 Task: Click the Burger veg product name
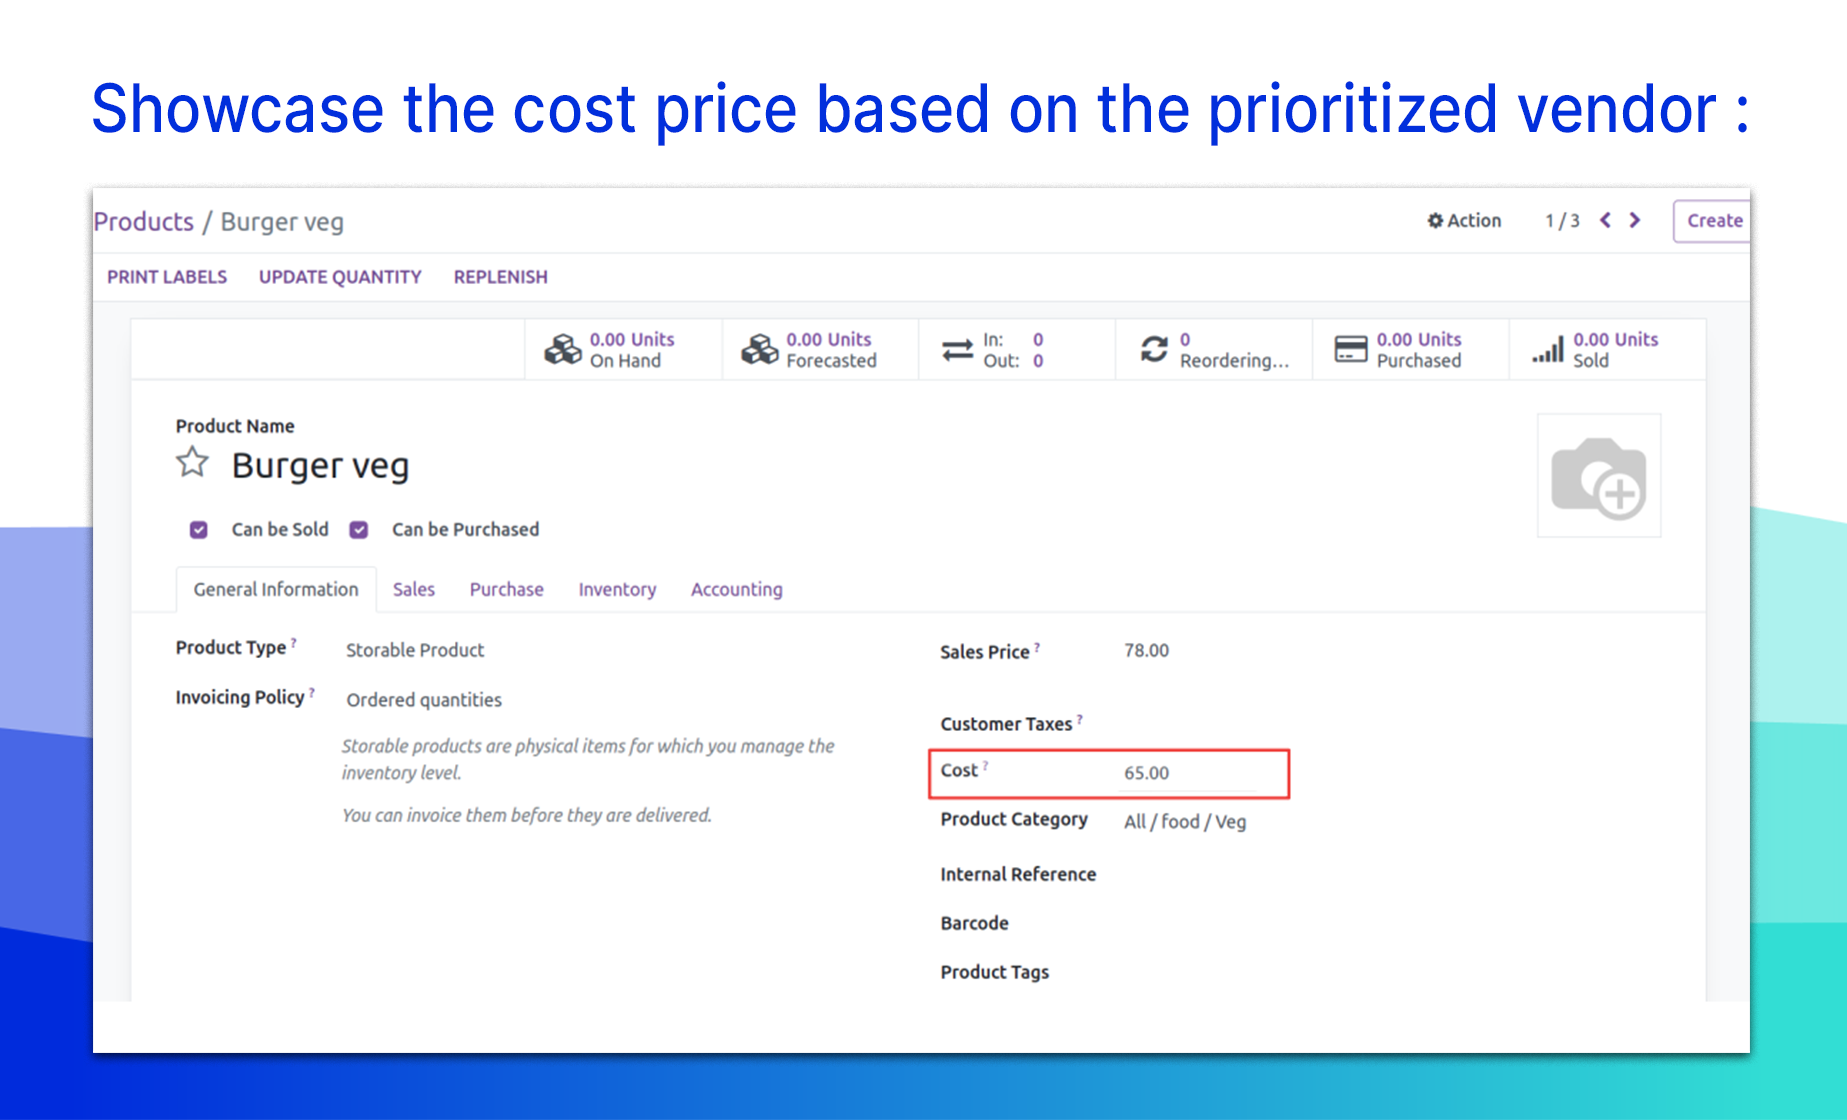click(x=320, y=466)
